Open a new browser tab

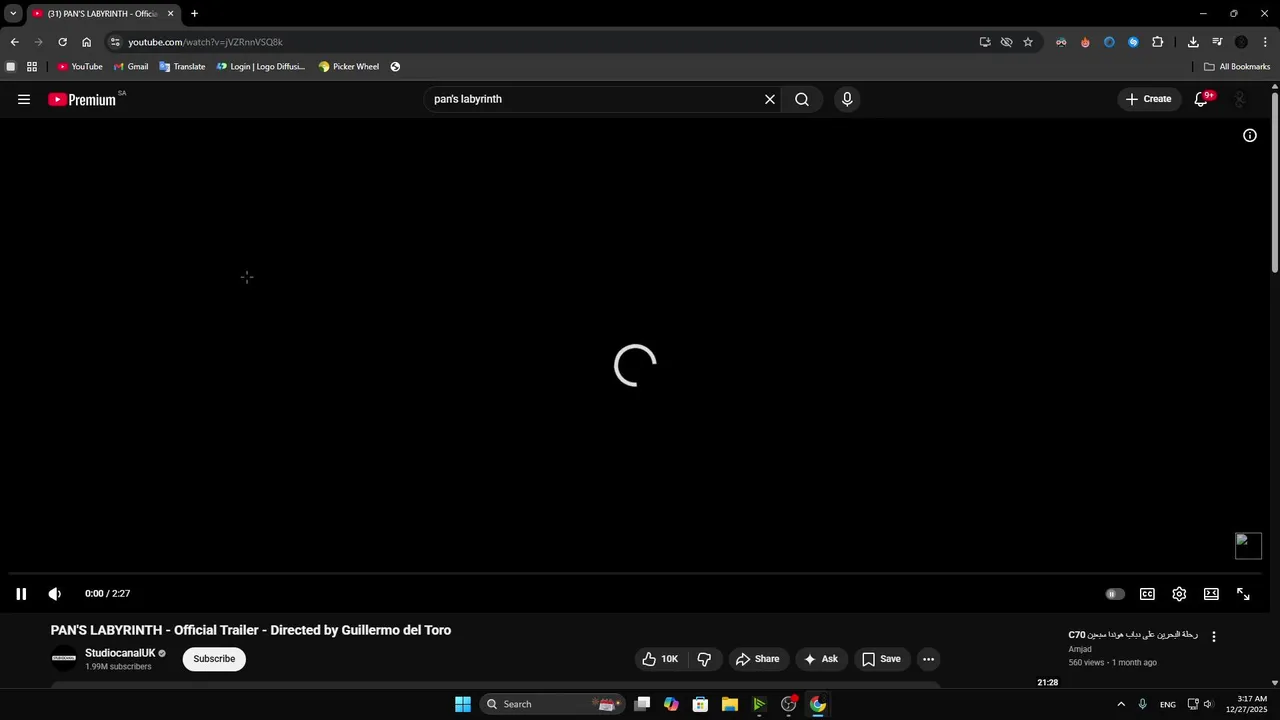(x=194, y=14)
